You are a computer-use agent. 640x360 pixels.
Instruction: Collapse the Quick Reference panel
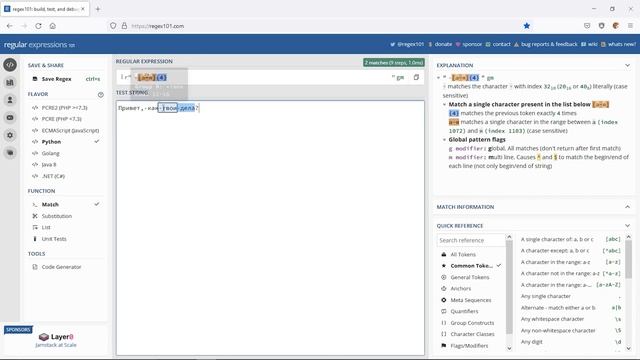click(x=627, y=226)
